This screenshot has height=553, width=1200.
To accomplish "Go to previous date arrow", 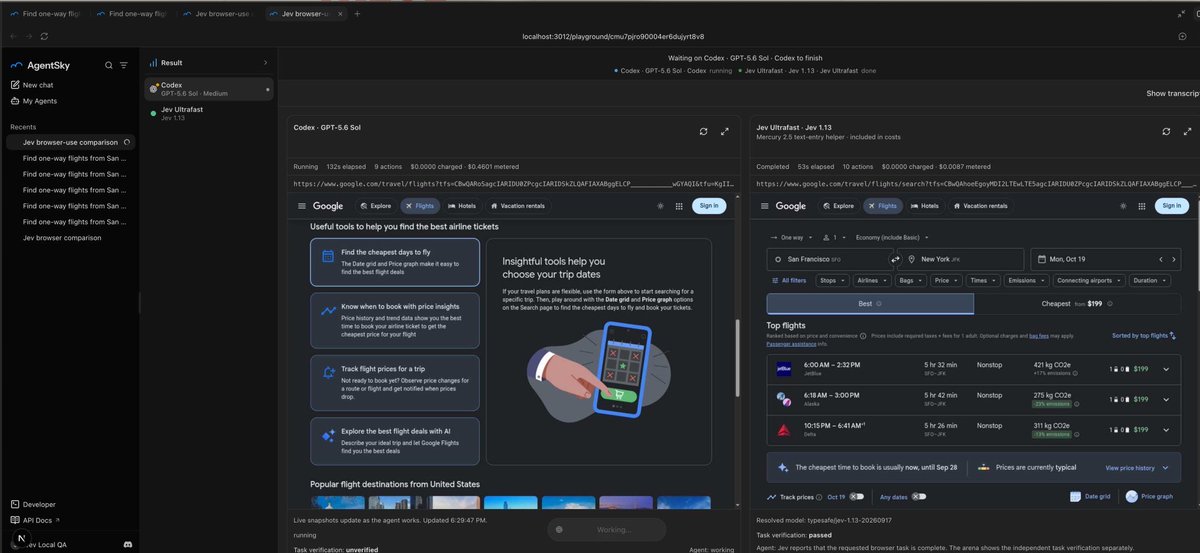I will pos(1159,259).
